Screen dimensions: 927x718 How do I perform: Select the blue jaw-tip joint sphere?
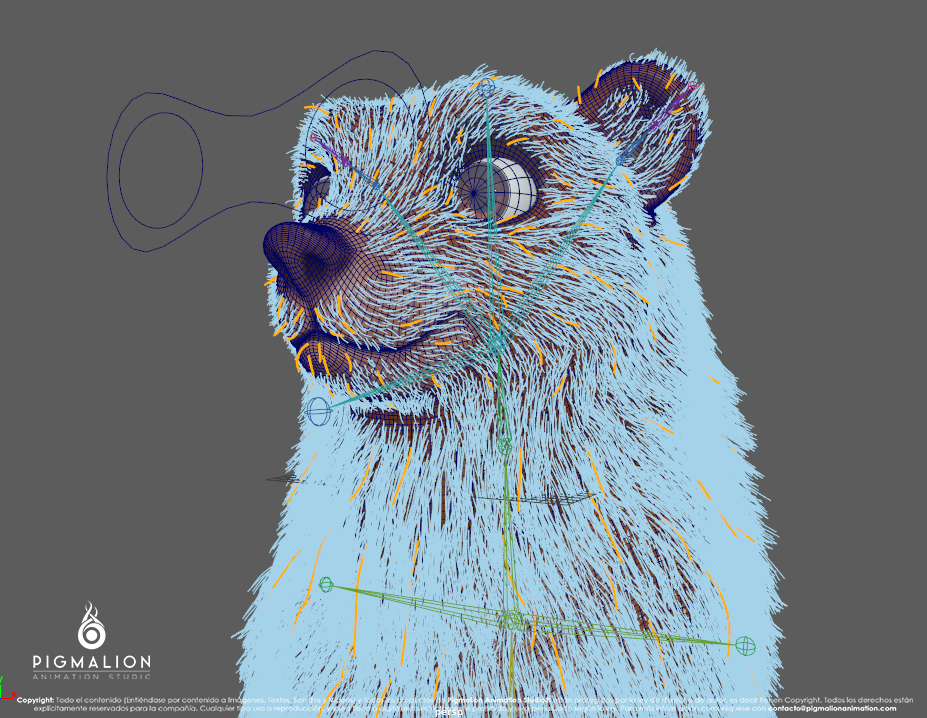pos(318,410)
